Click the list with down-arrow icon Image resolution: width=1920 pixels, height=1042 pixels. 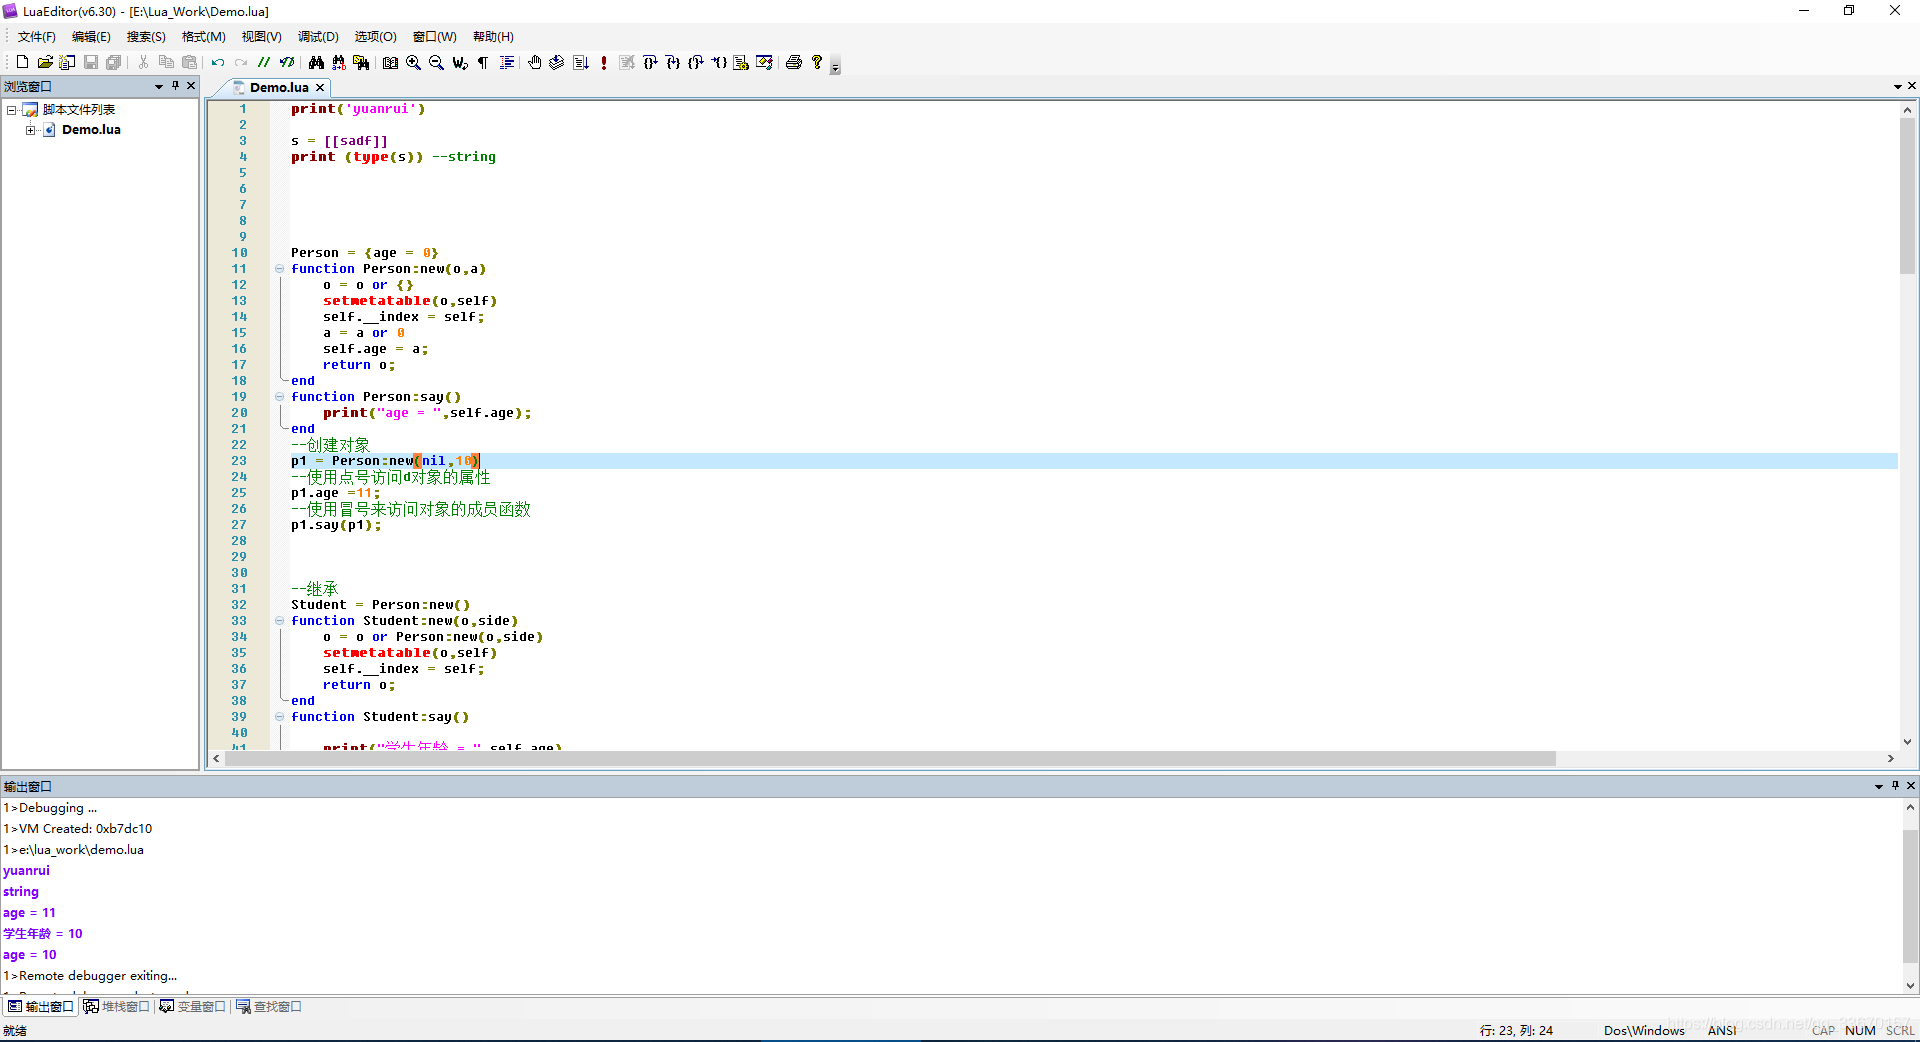point(581,62)
